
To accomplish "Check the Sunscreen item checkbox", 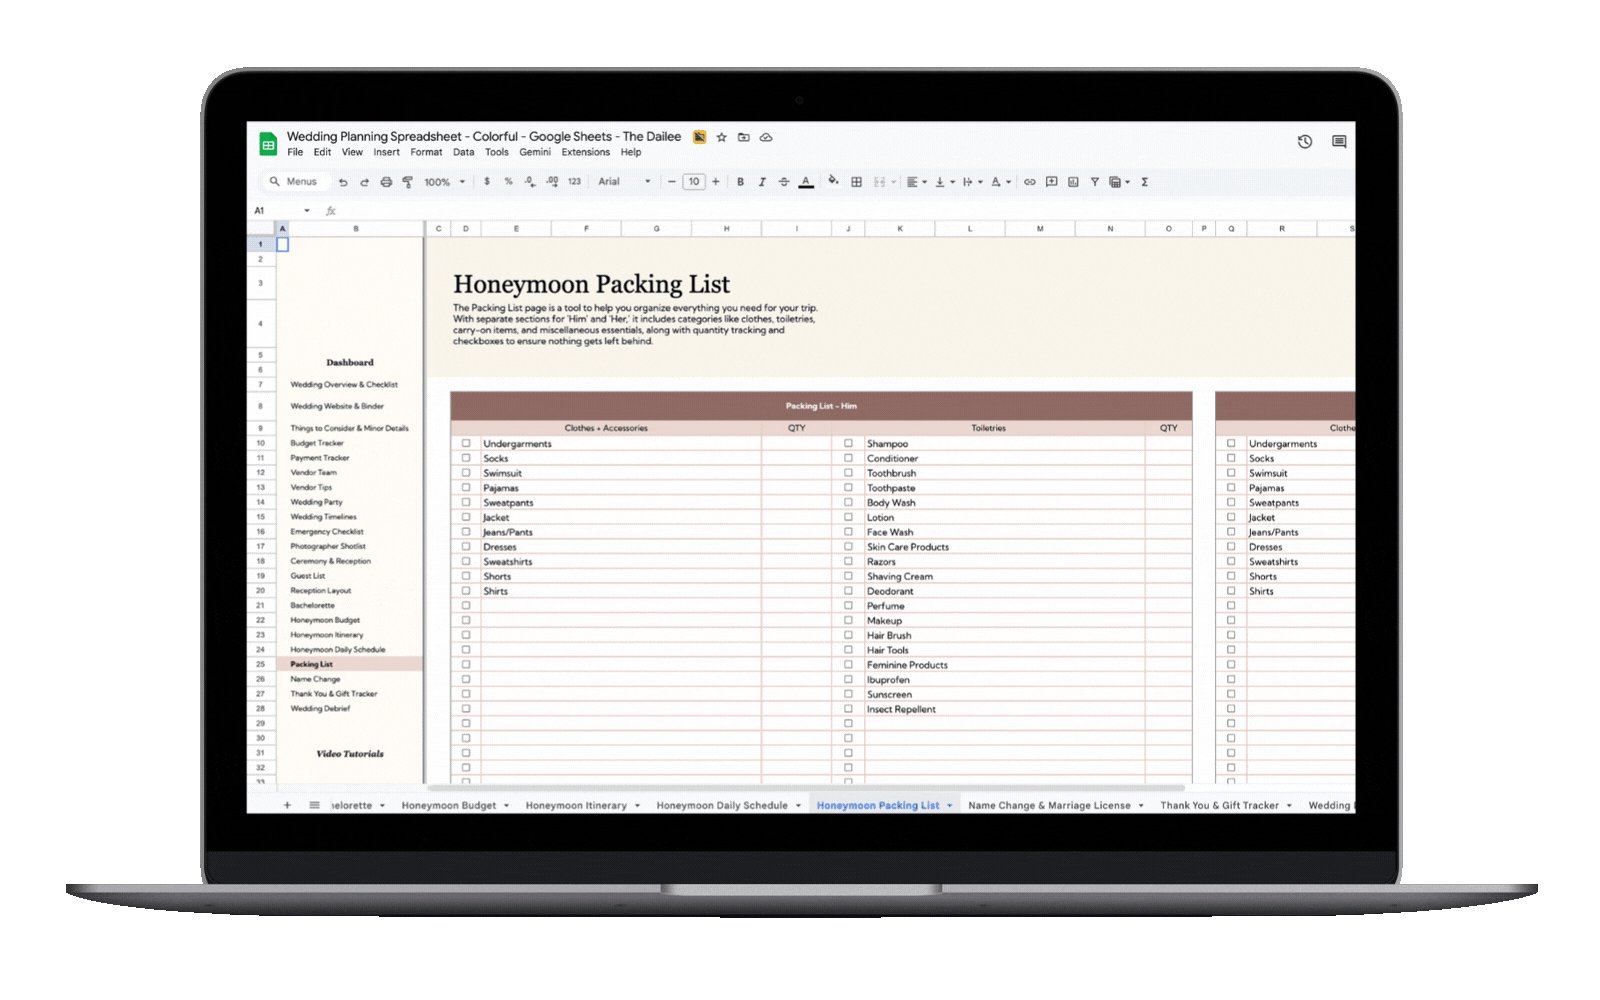I will (x=848, y=694).
